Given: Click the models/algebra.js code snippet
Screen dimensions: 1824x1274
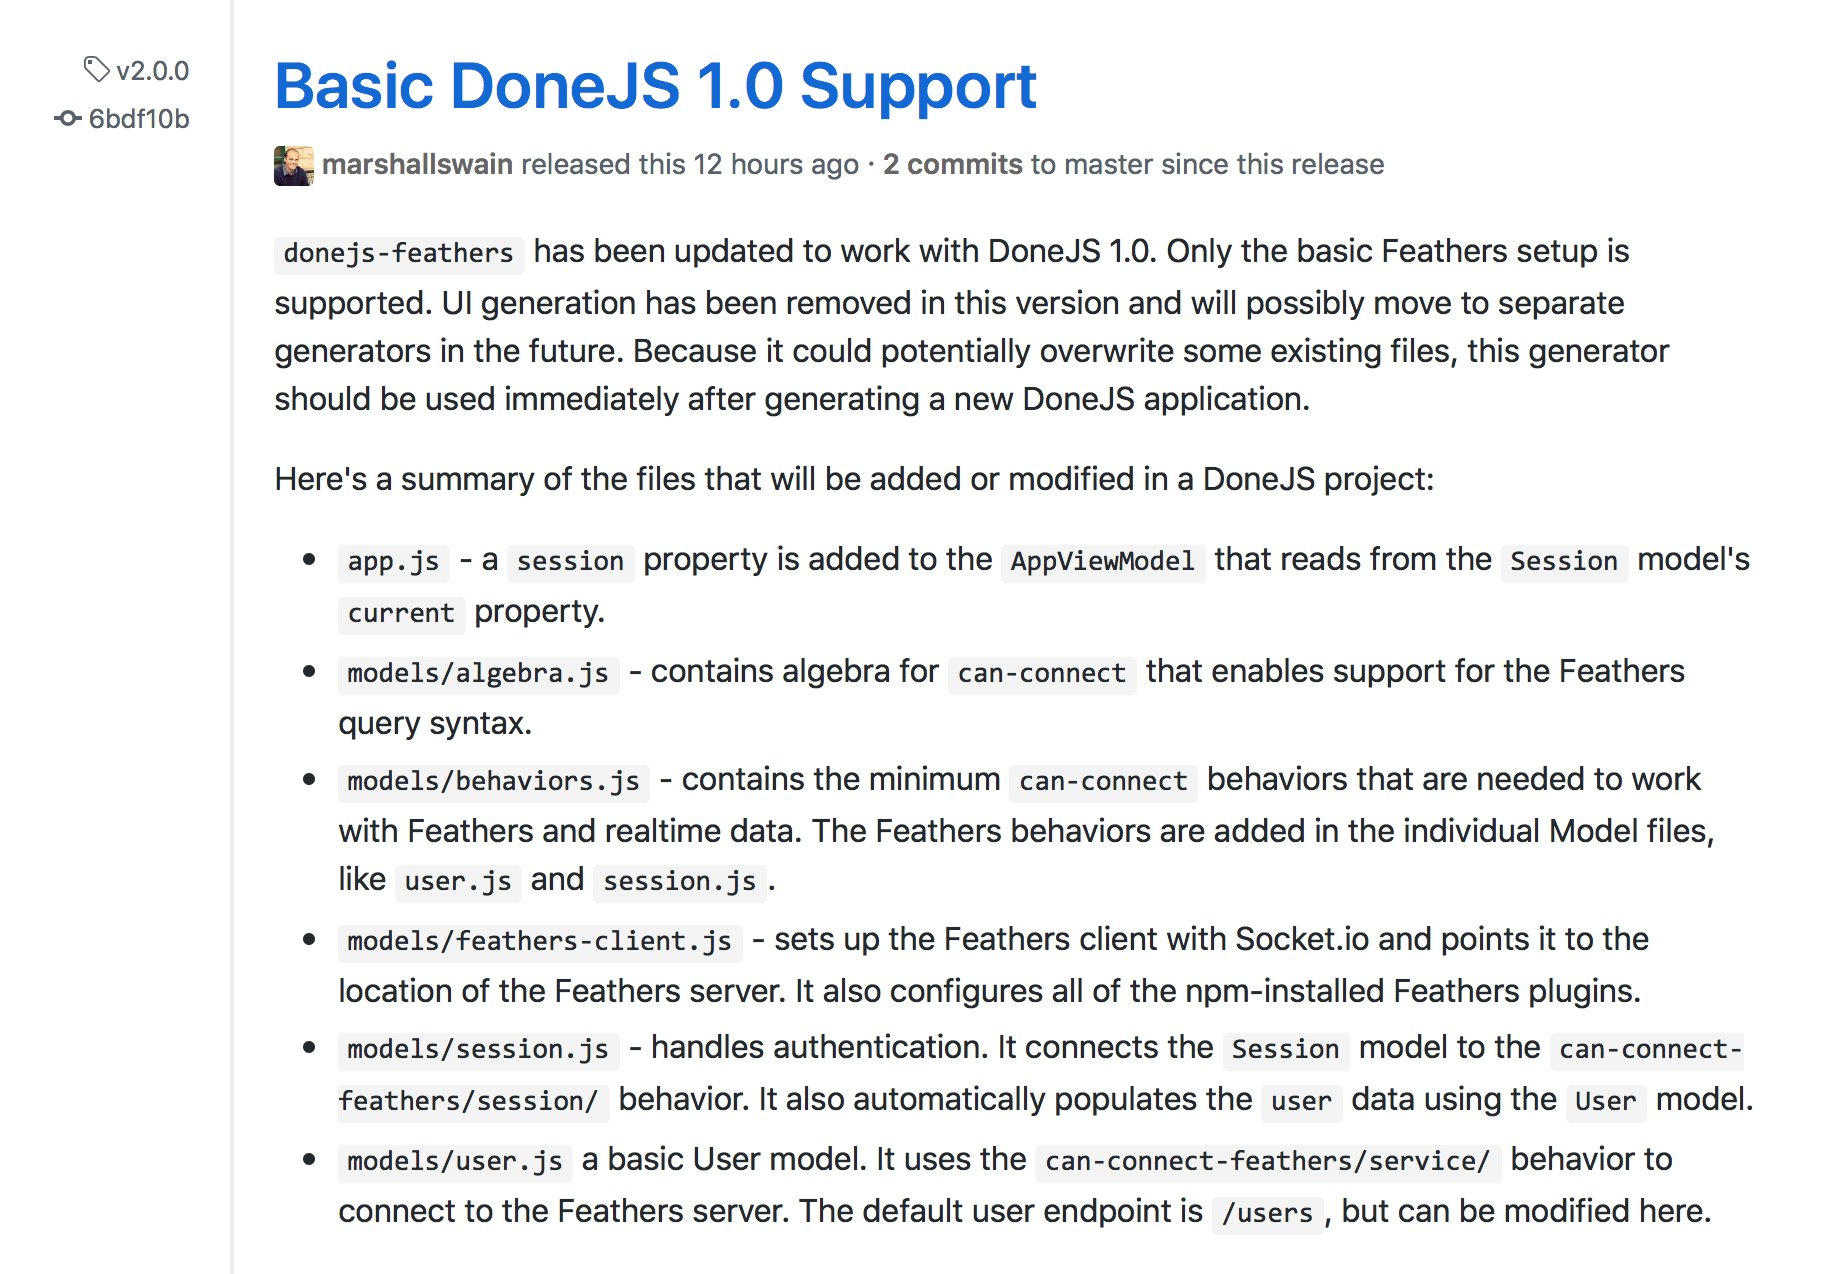Looking at the screenshot, I should pos(478,673).
